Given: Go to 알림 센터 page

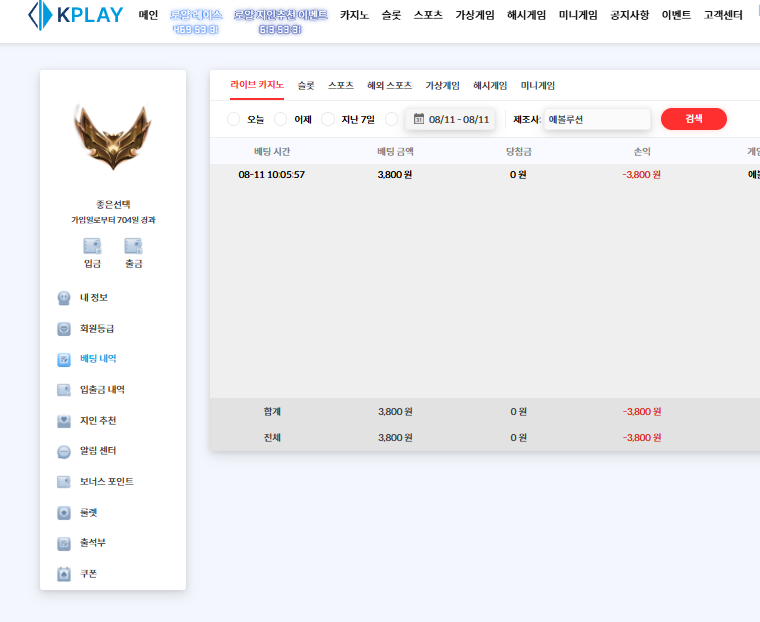Looking at the screenshot, I should click(98, 451).
